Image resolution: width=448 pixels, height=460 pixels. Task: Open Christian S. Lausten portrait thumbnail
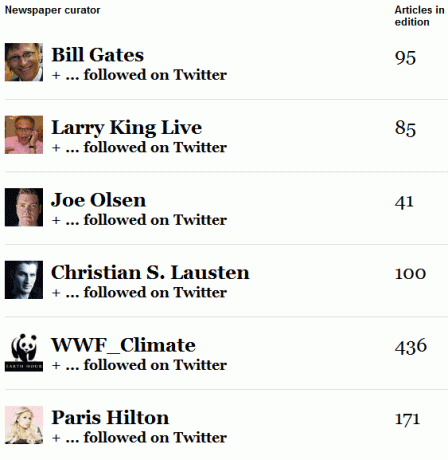tap(24, 280)
